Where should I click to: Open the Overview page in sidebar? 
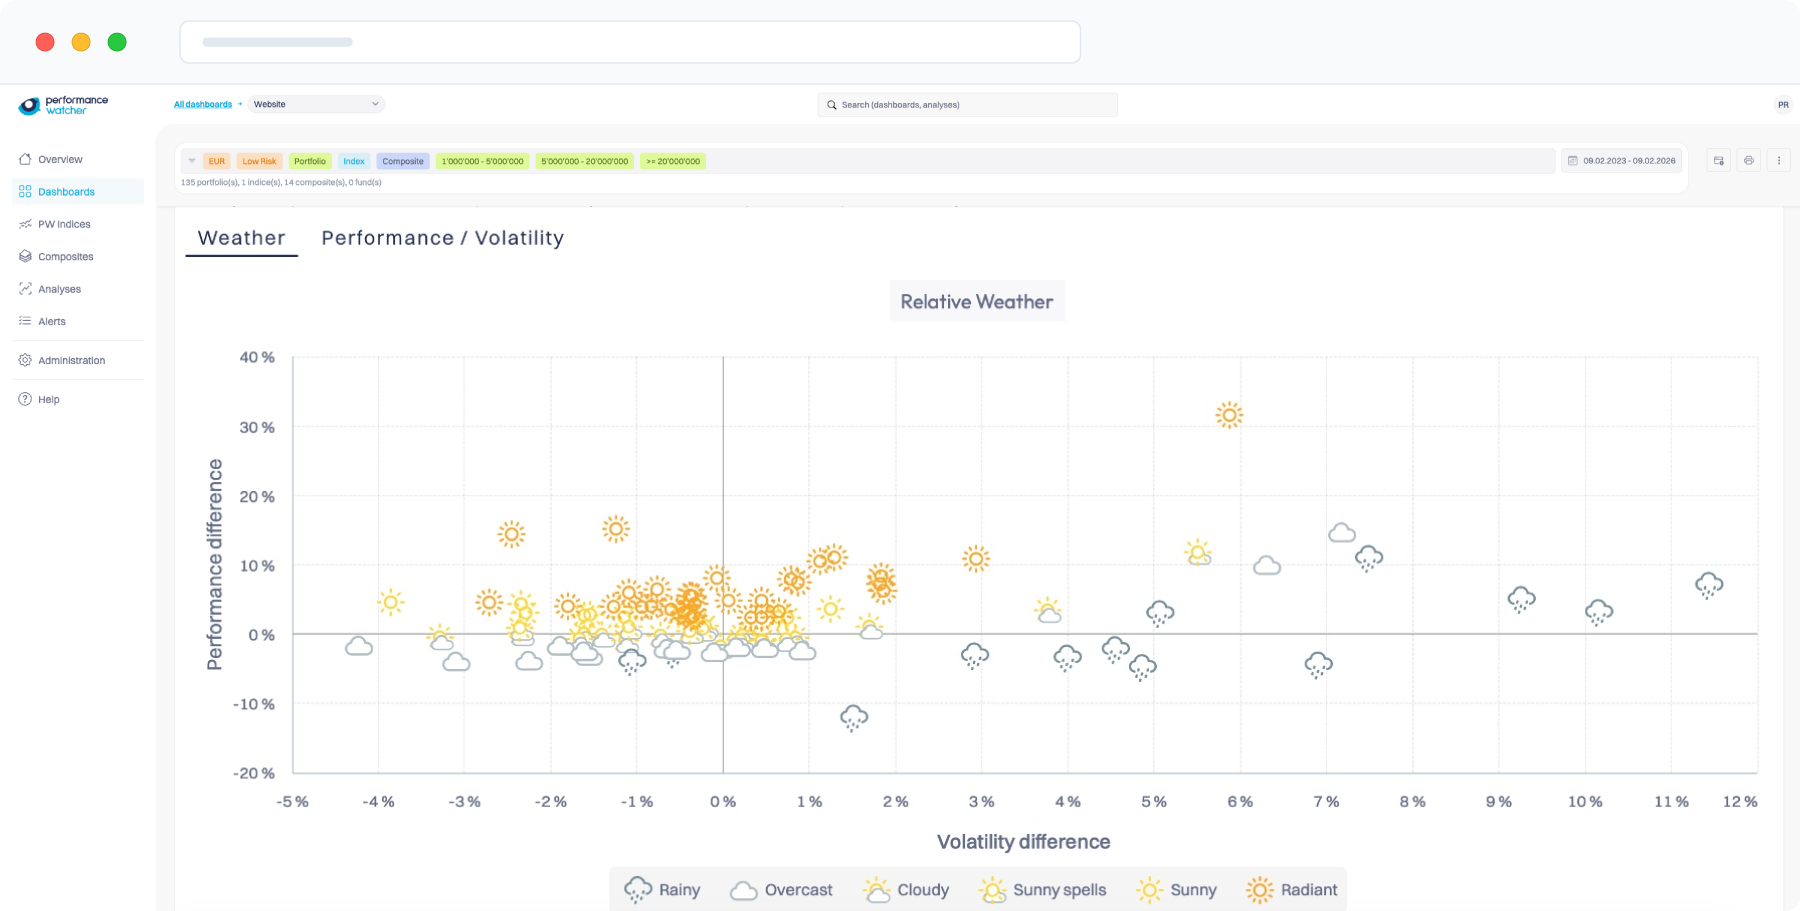tap(60, 159)
